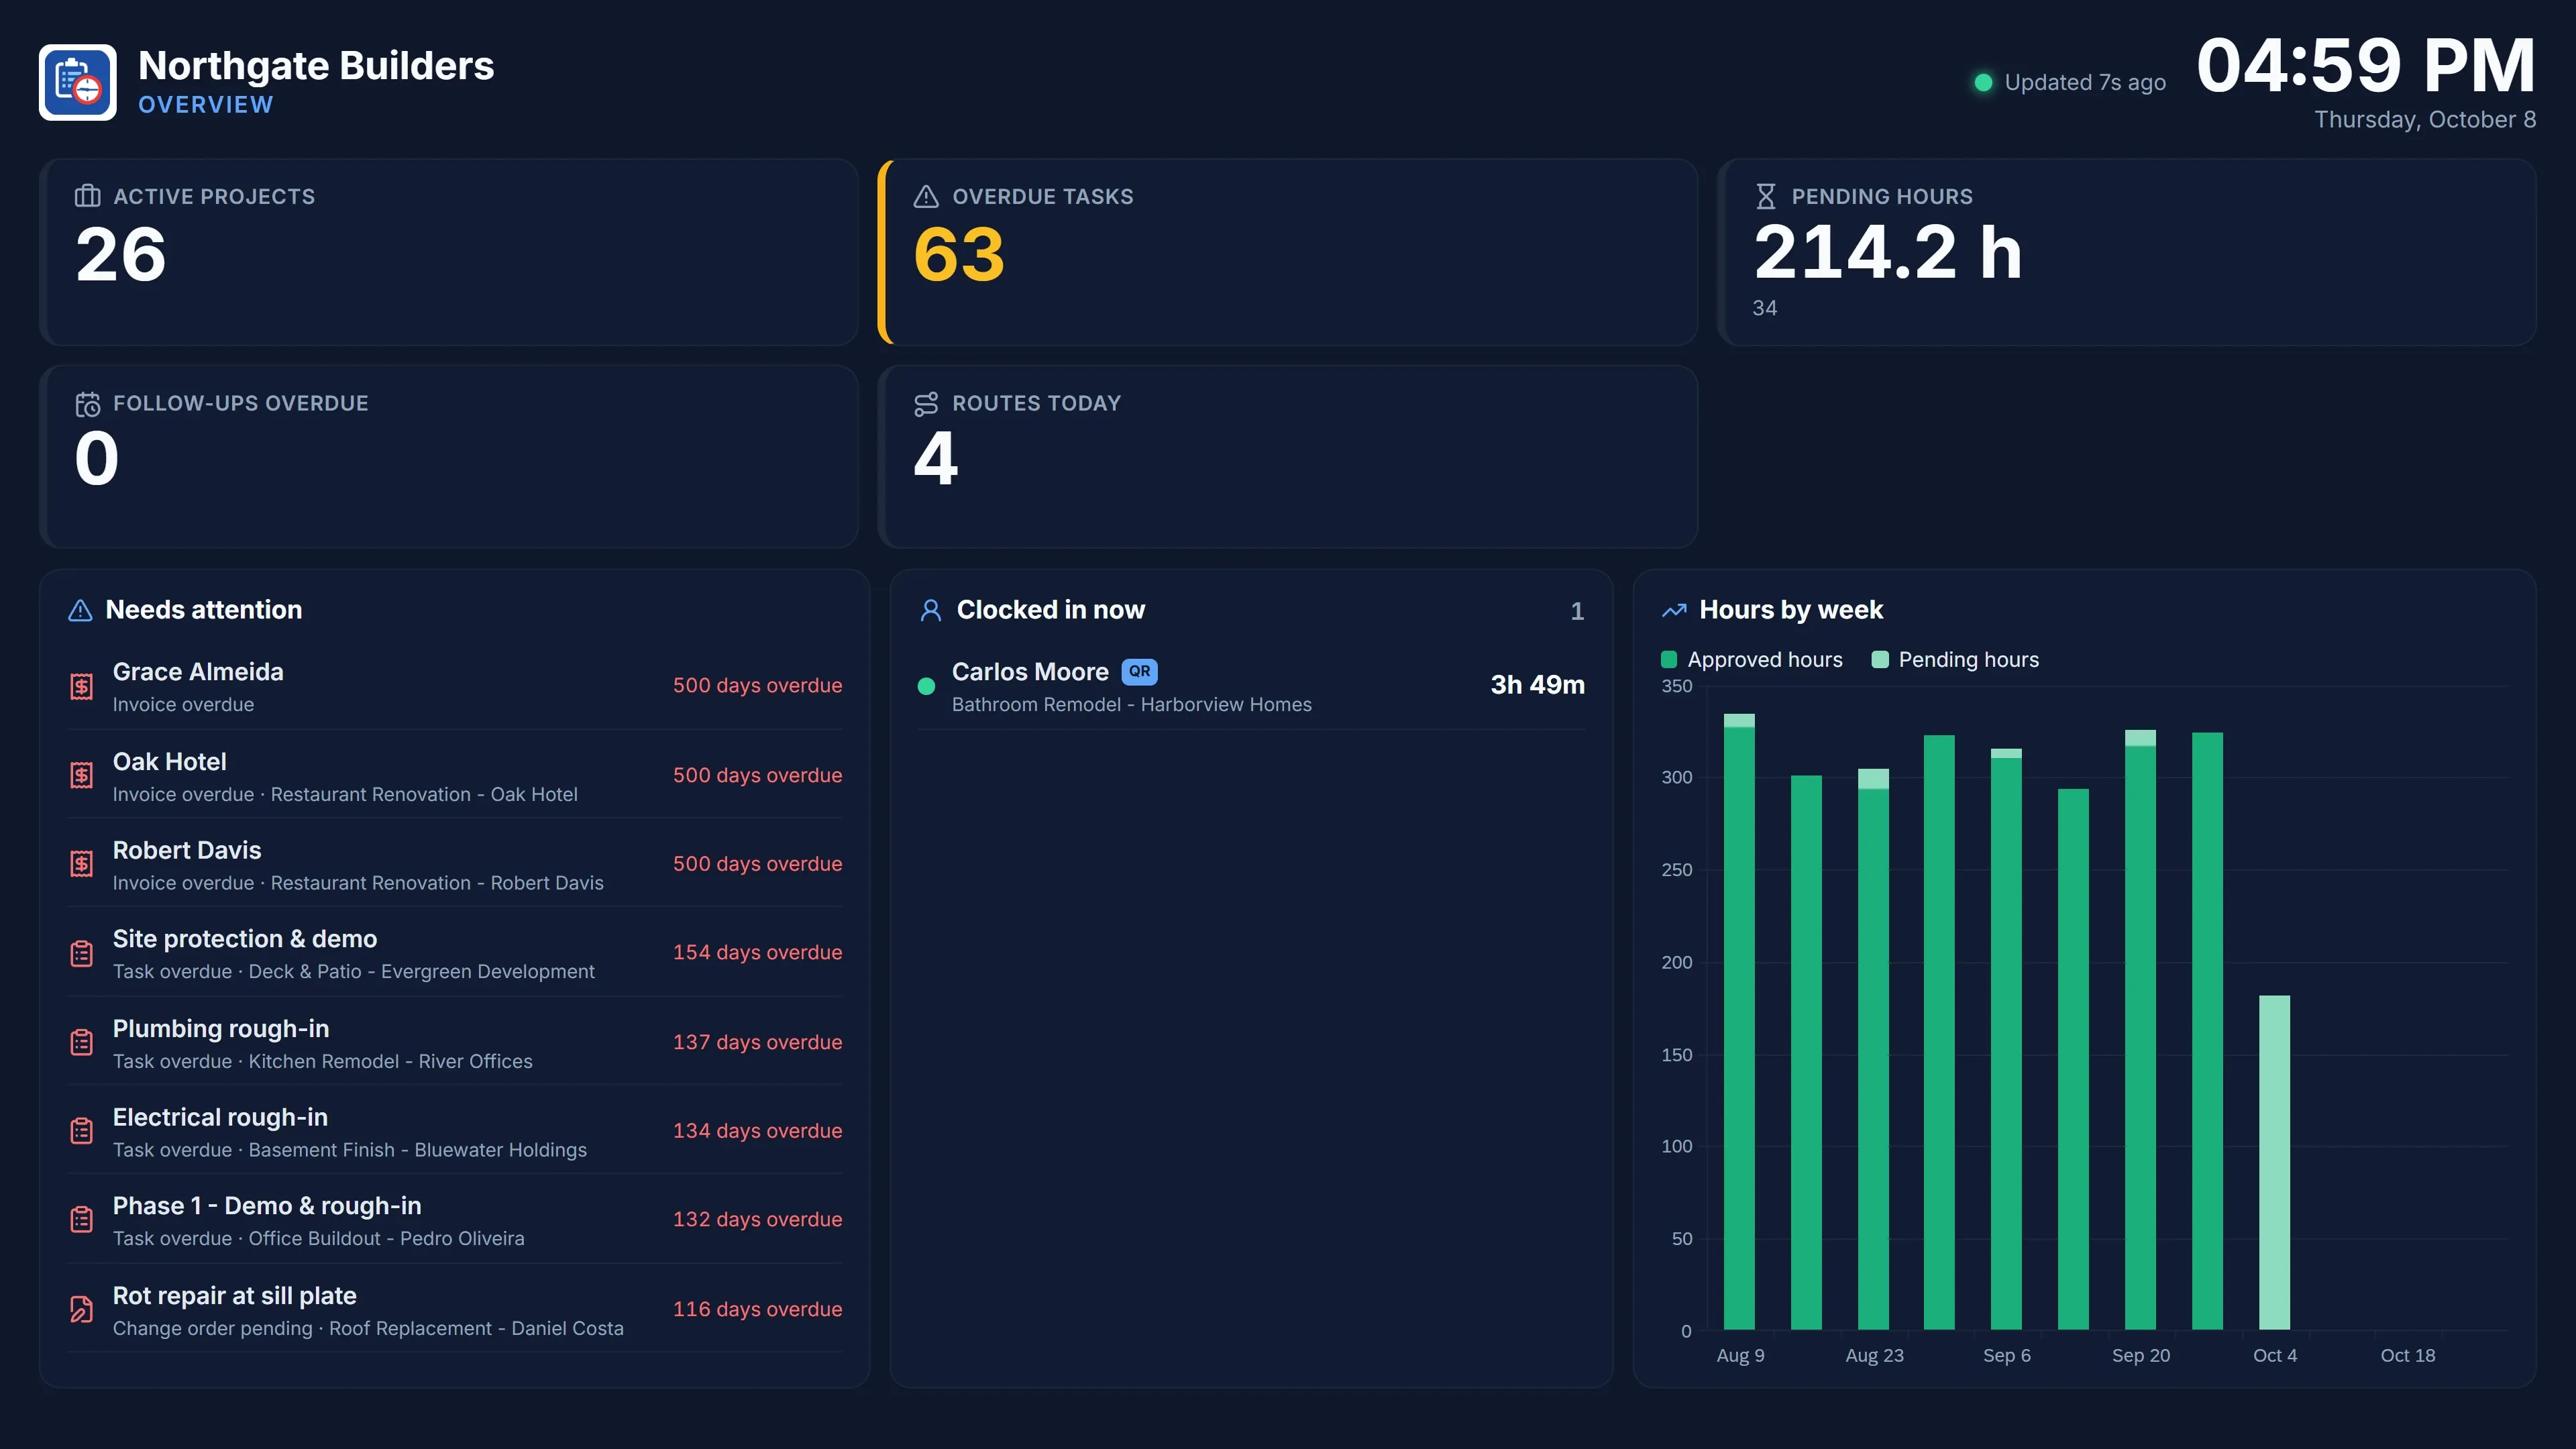Click the invoice icon beside Grace Almeida
The image size is (2576, 1449).
tap(82, 686)
